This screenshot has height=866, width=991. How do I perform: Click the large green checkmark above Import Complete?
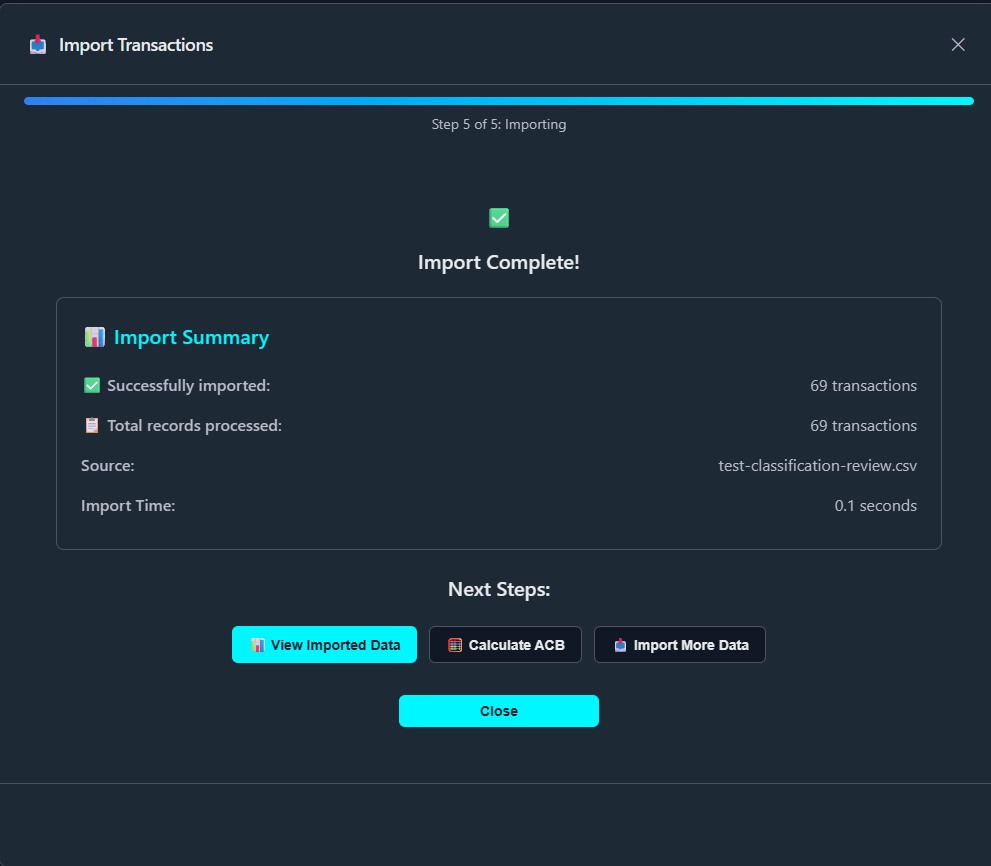[x=499, y=218]
